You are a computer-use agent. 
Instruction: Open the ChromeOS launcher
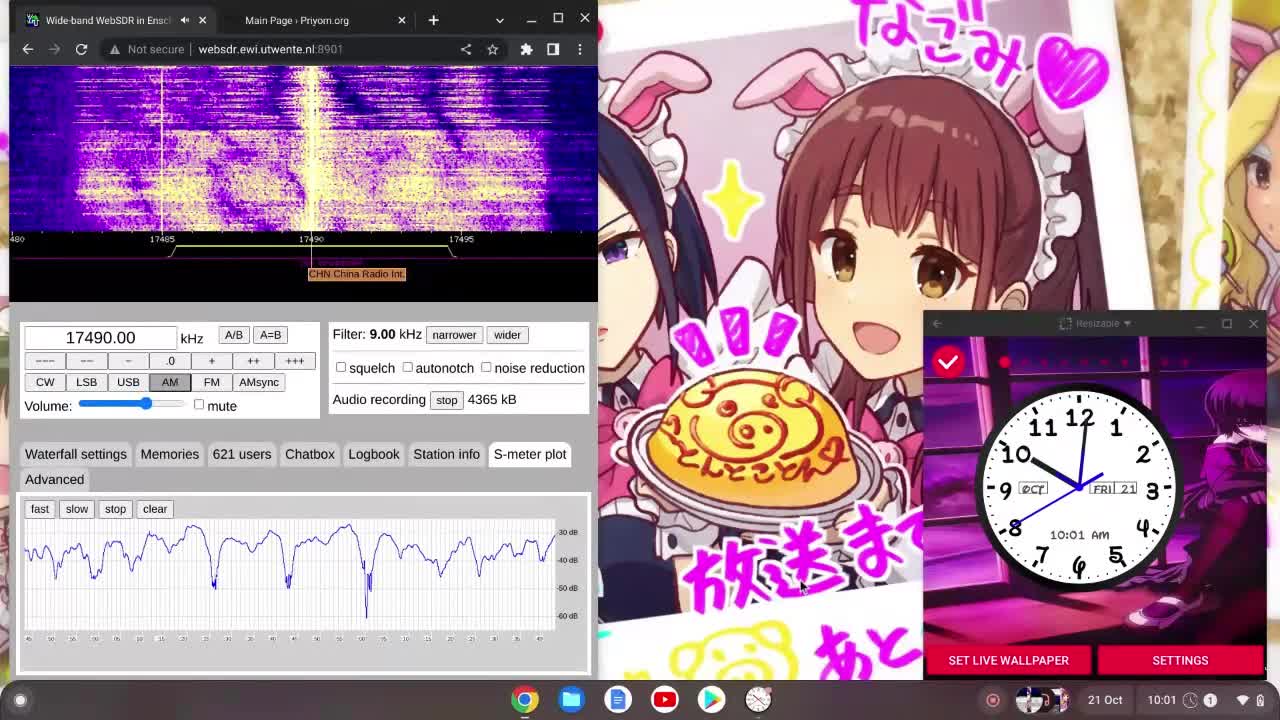[20, 700]
